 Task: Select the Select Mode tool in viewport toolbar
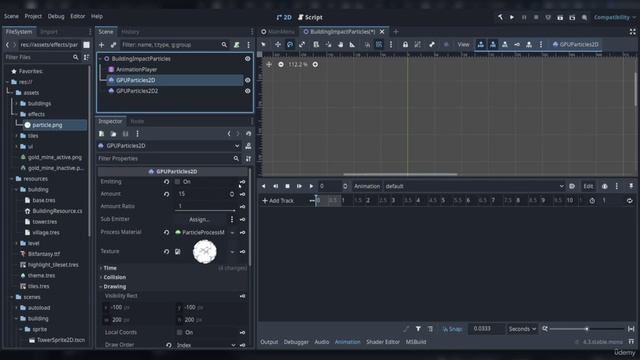tap(264, 44)
